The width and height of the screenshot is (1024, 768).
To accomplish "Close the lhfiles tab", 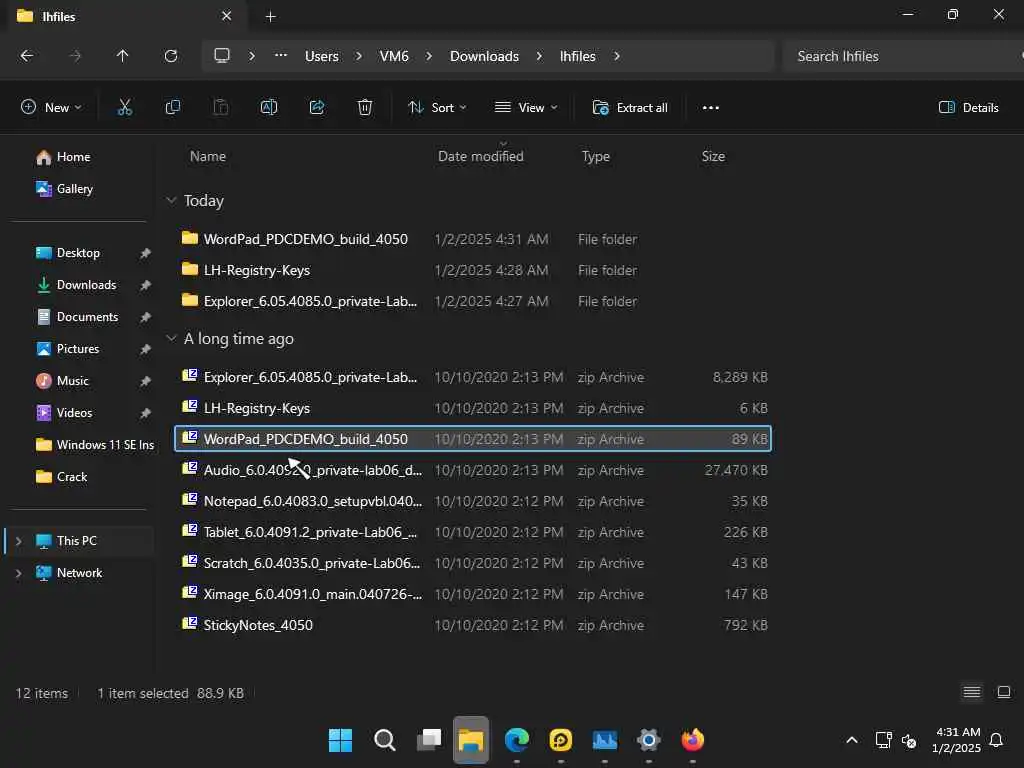I will (x=226, y=16).
